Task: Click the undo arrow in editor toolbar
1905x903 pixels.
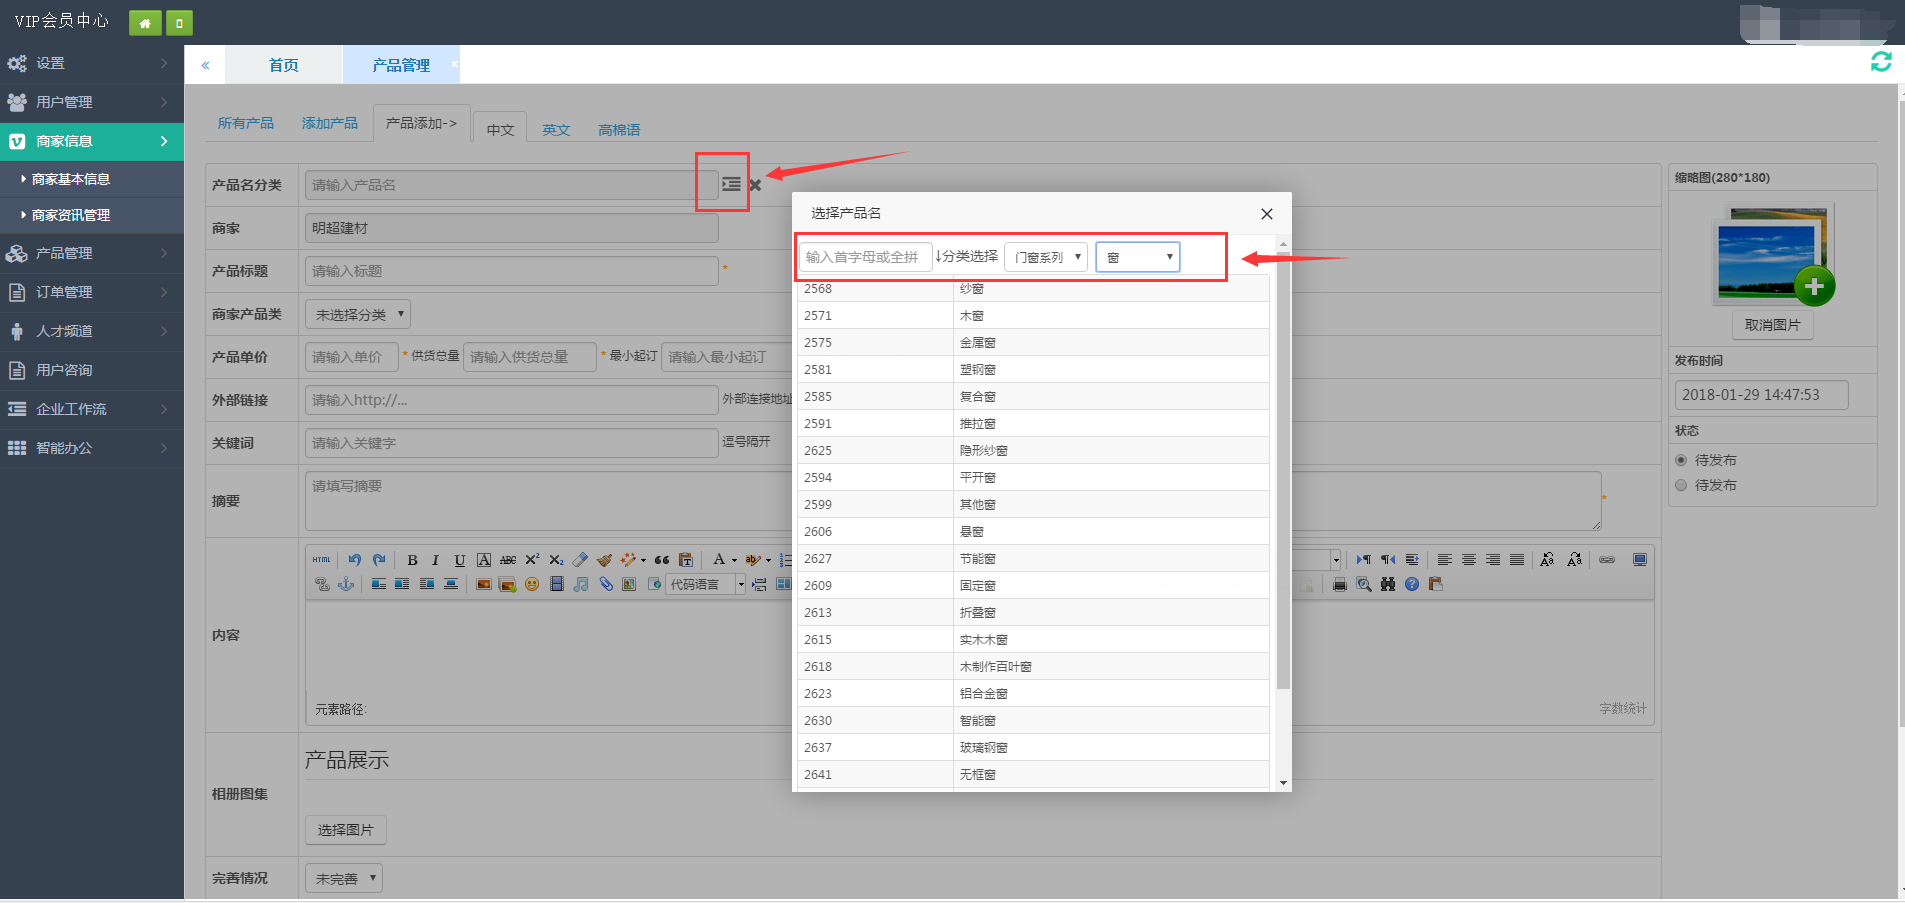Action: coord(355,560)
